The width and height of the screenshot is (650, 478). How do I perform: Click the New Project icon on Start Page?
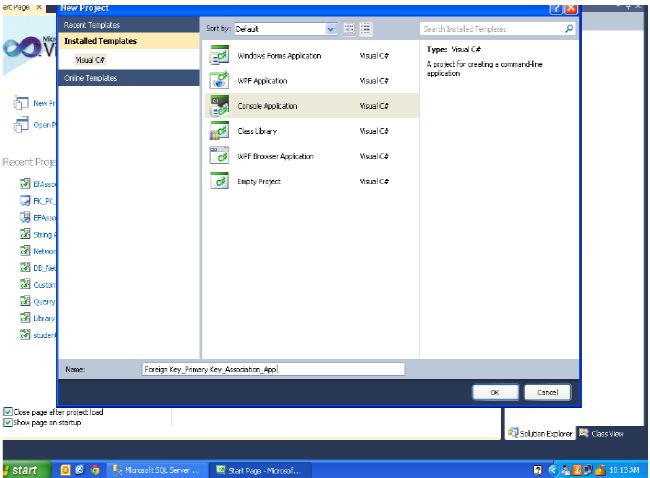[21, 103]
